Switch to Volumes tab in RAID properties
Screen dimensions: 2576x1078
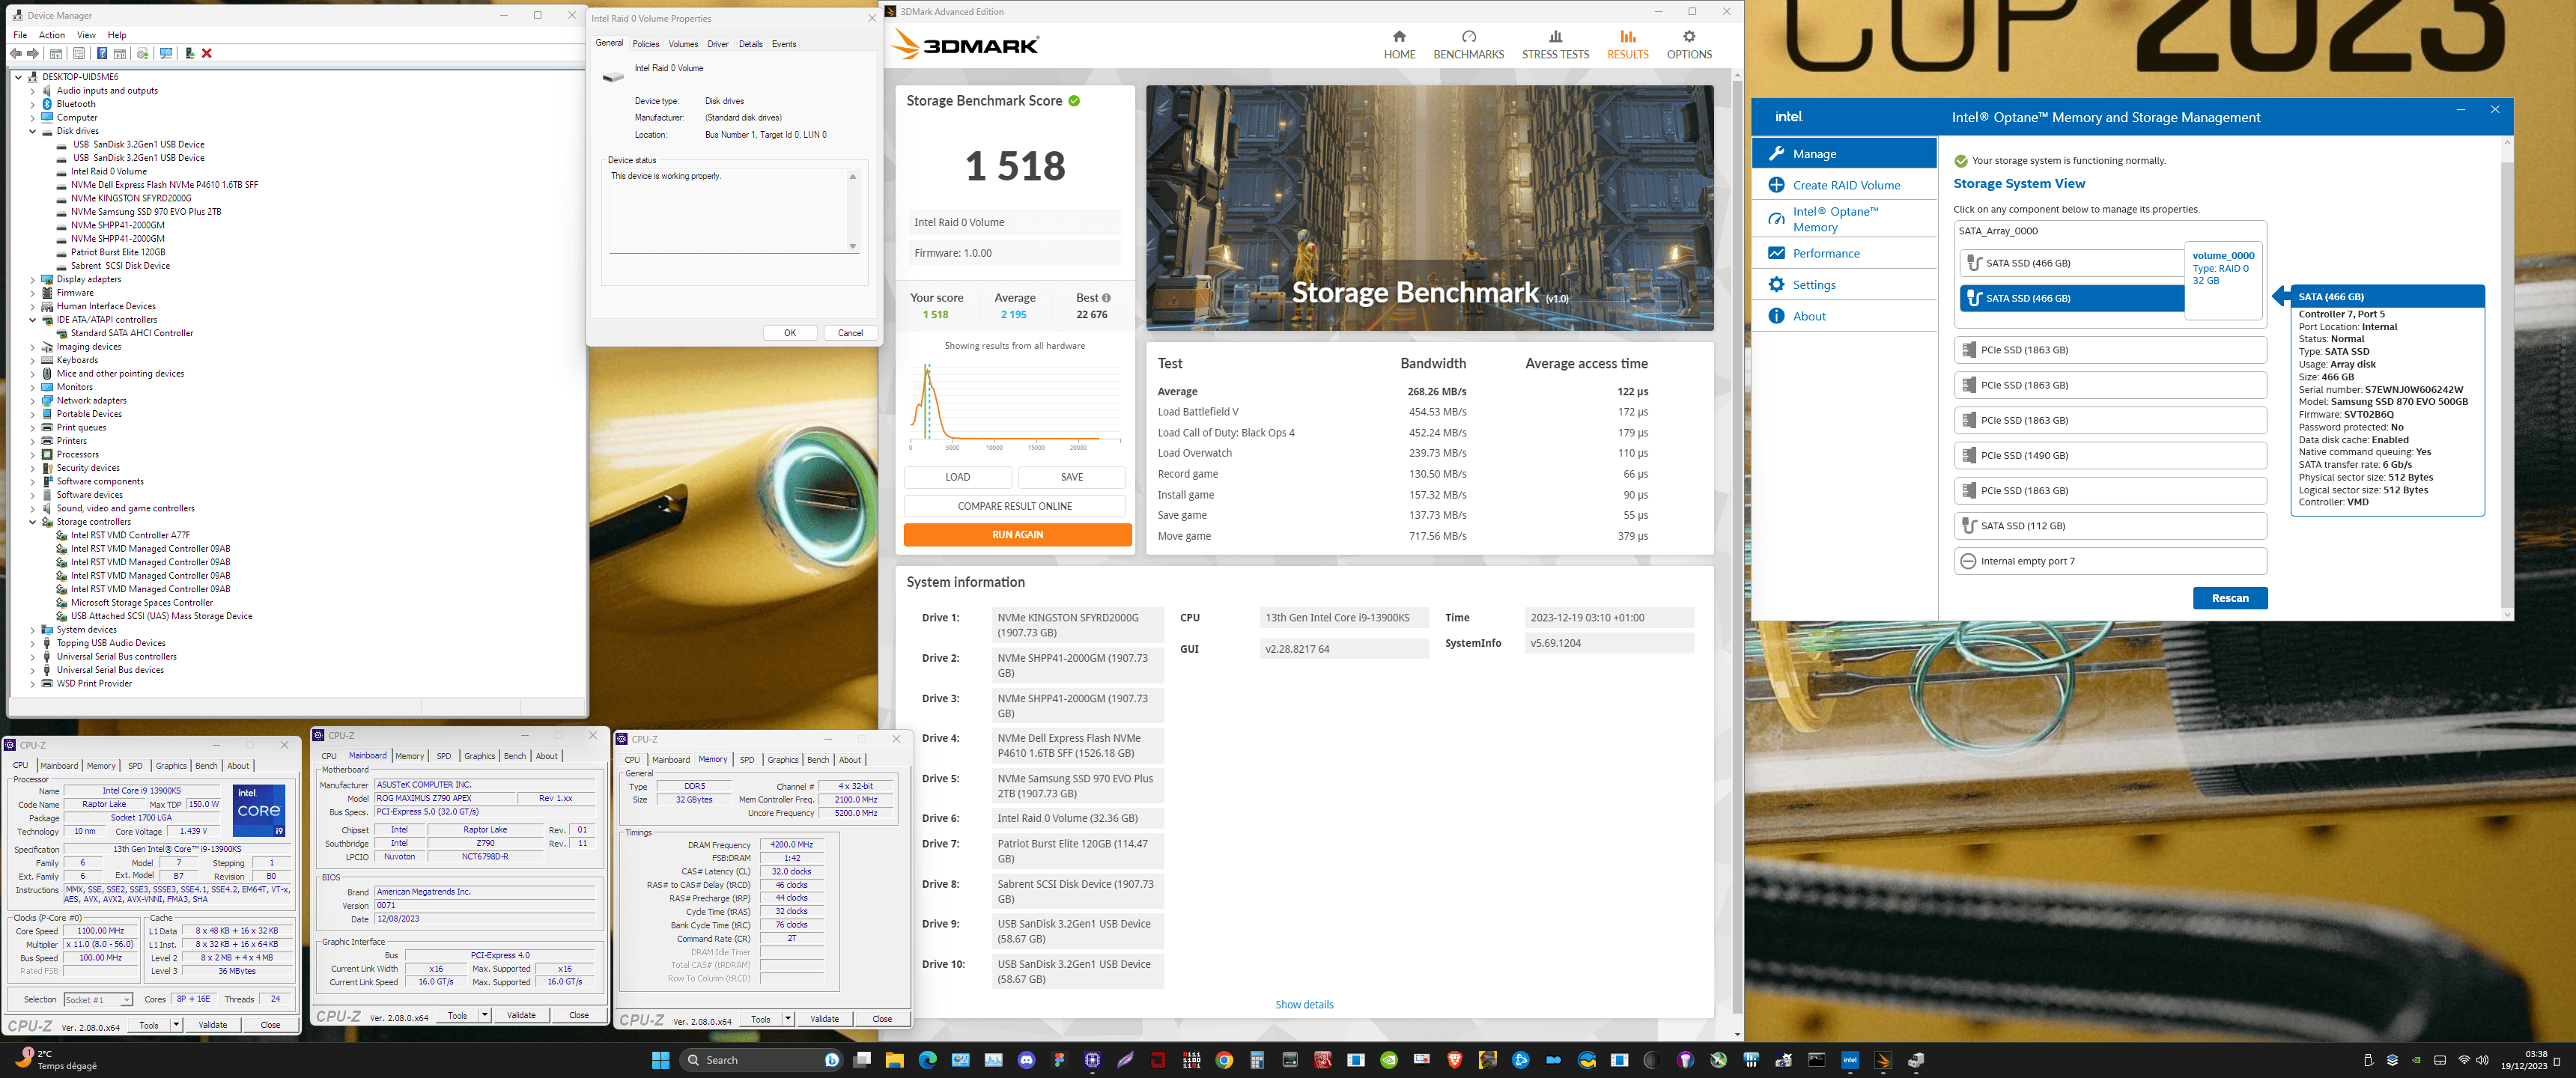click(x=683, y=44)
